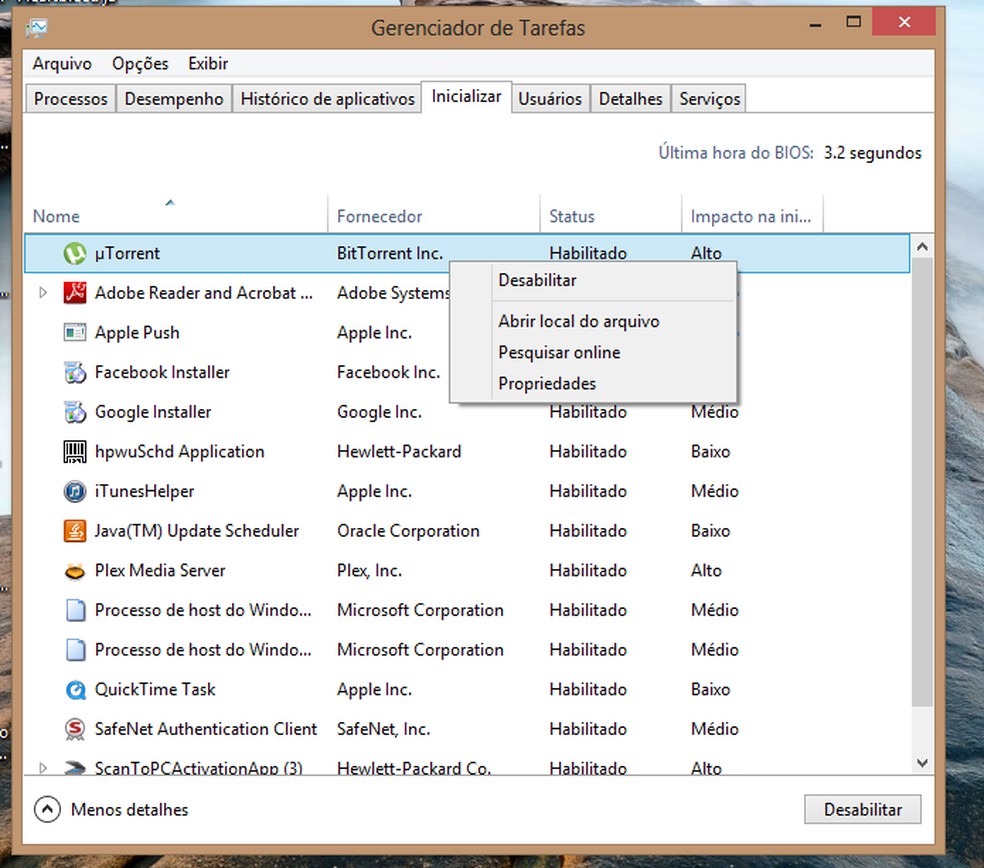The height and width of the screenshot is (868, 984).
Task: Click the Facebook Installer icon
Action: 75,372
